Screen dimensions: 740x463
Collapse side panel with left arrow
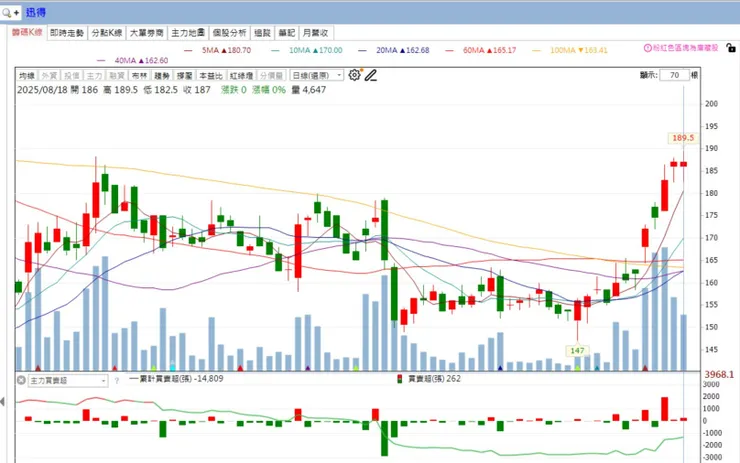3,402
